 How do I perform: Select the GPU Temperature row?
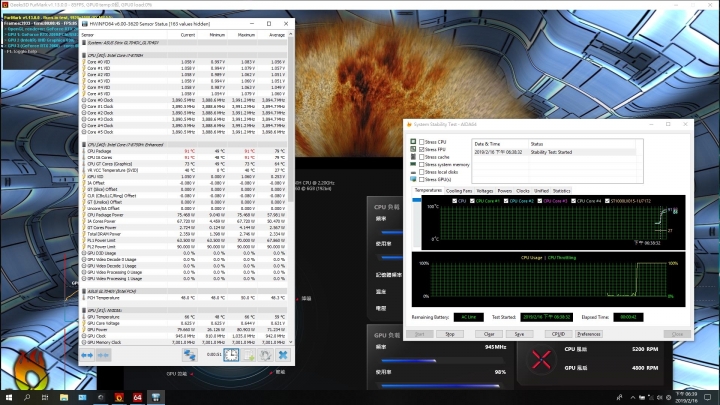(184, 317)
